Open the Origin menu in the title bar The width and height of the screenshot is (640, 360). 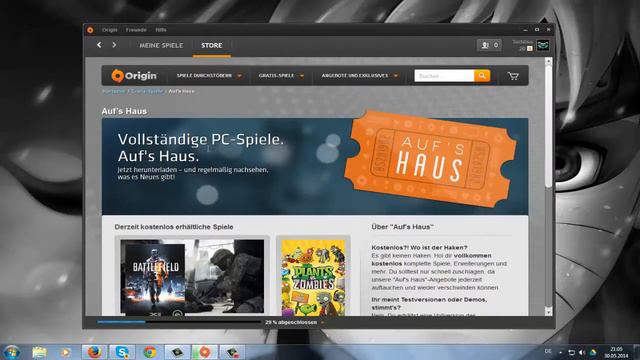click(109, 30)
